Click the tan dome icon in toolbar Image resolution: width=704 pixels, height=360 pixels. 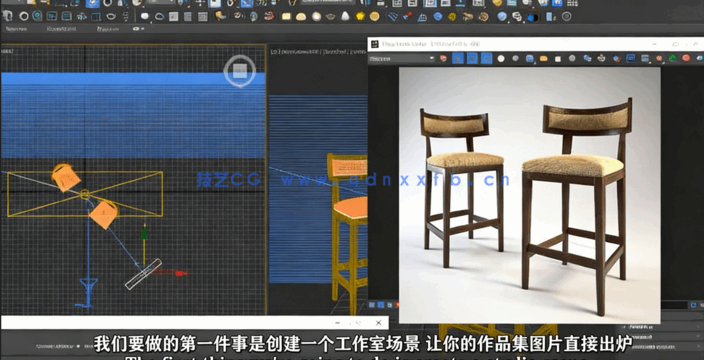[x=301, y=17]
